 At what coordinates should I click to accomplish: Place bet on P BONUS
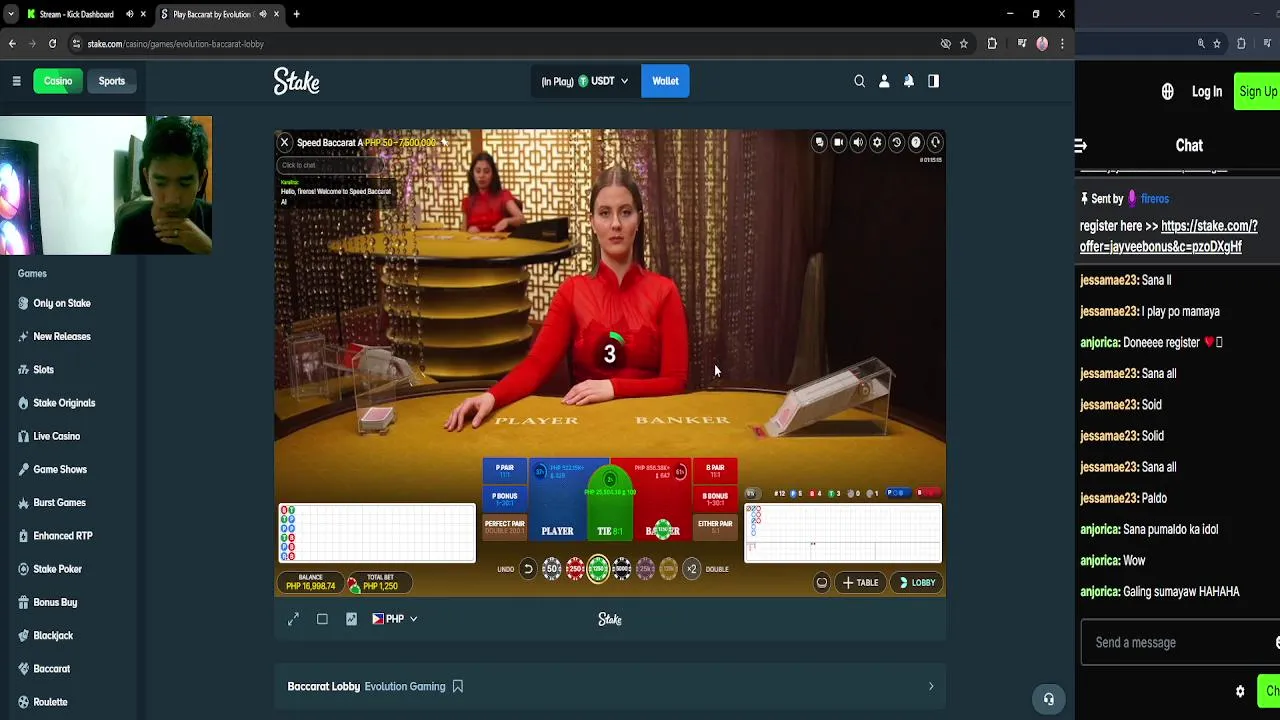coord(505,499)
